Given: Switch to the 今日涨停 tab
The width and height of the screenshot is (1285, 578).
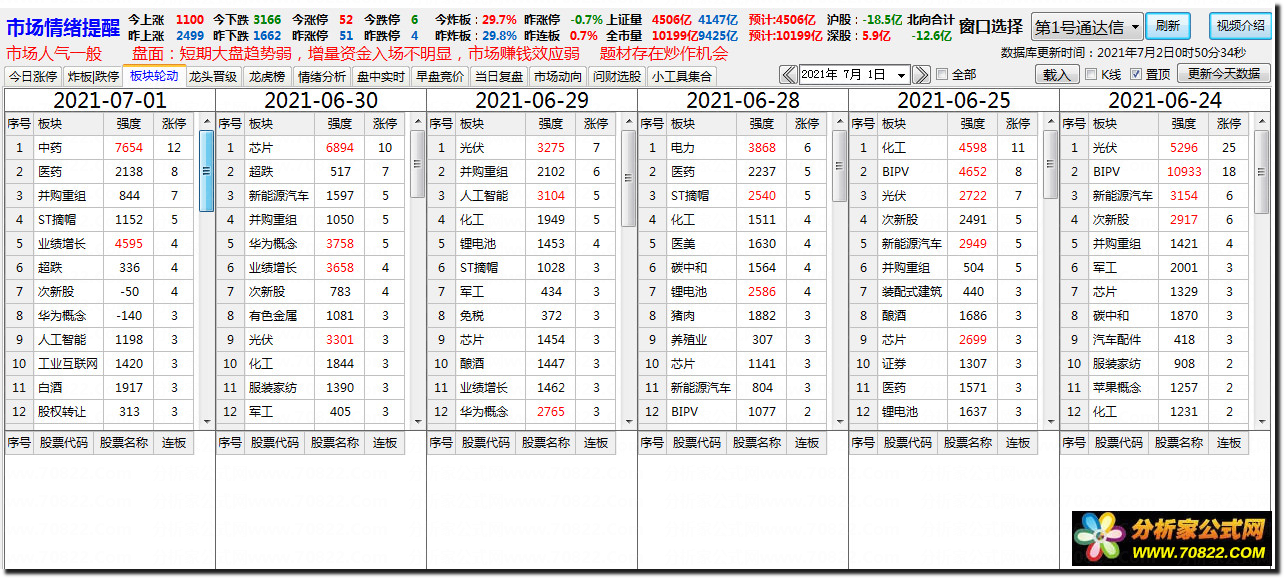Looking at the screenshot, I should [x=33, y=76].
